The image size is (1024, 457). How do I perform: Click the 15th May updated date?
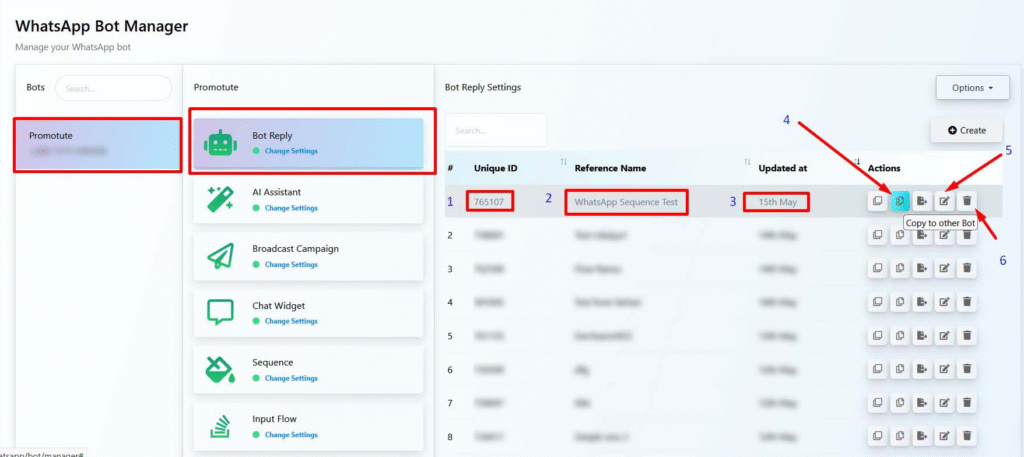777,202
